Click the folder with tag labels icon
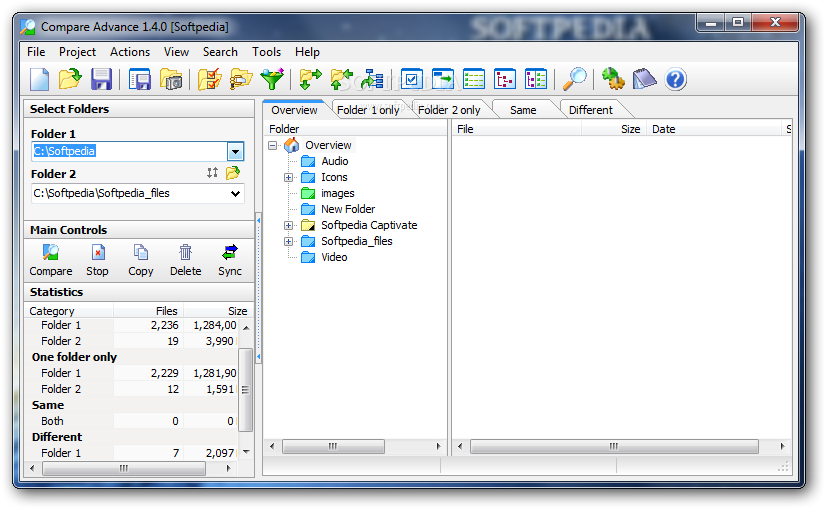The width and height of the screenshot is (826, 509). coord(241,80)
